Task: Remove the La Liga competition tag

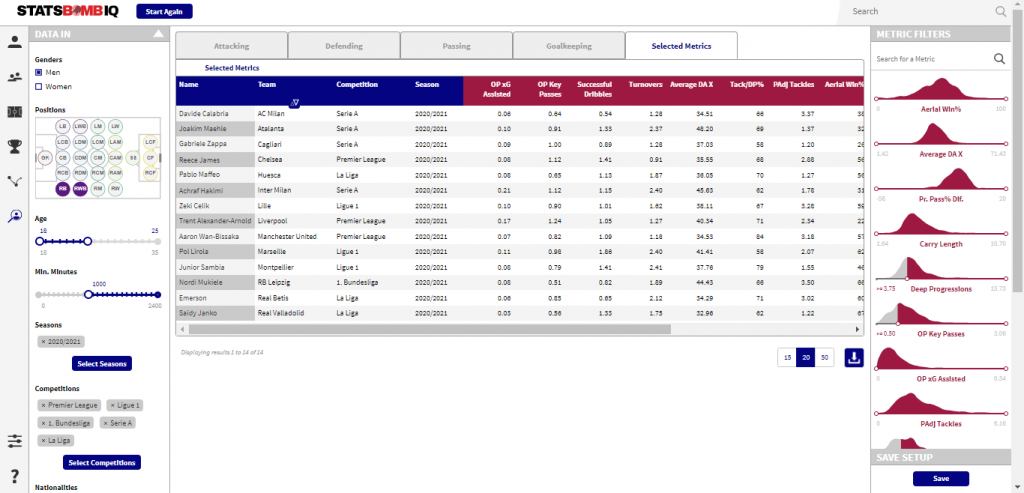Action: (x=44, y=441)
